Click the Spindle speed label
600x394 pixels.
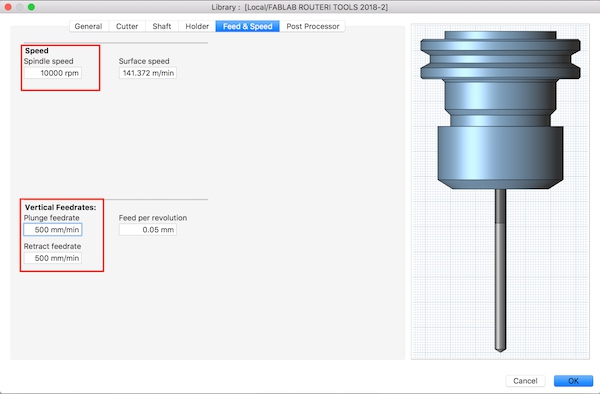click(x=49, y=61)
